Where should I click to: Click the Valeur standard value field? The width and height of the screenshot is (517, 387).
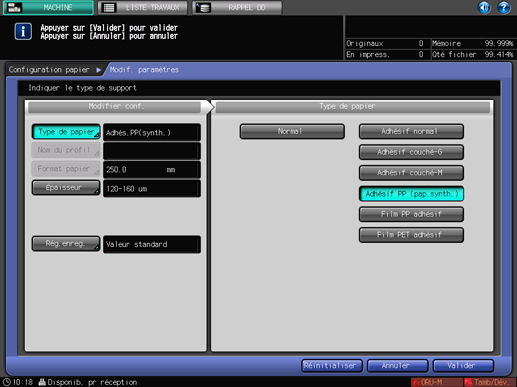click(x=152, y=244)
